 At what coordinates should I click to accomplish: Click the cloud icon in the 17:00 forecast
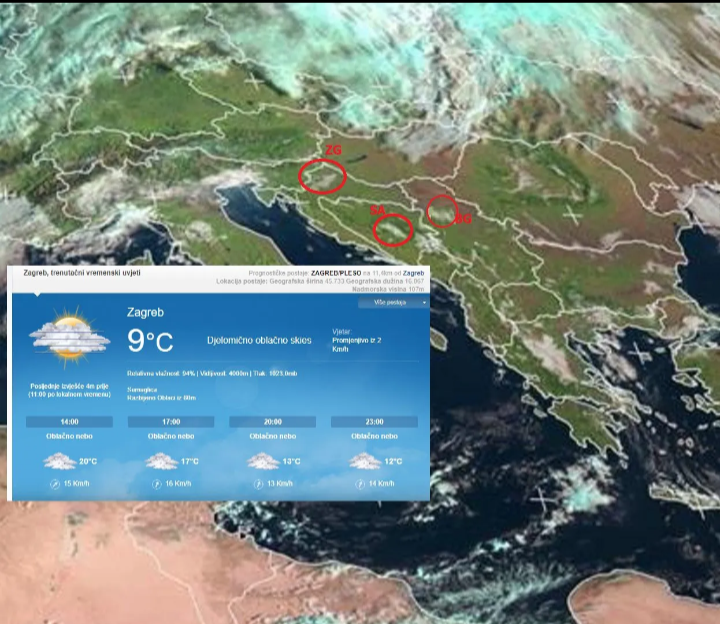pos(160,461)
